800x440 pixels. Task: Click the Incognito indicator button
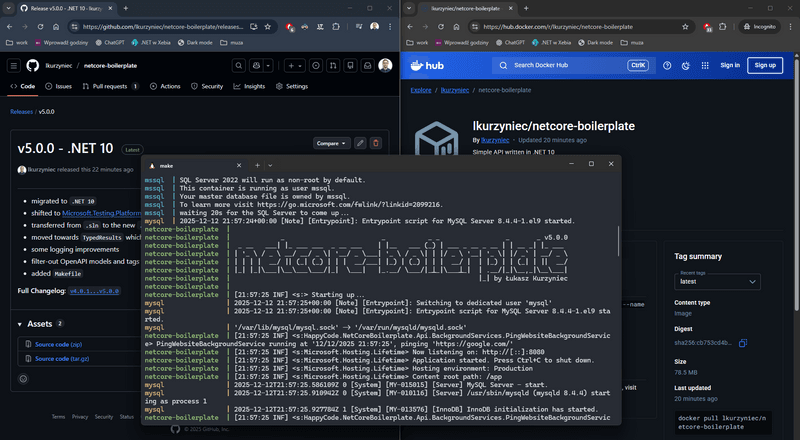click(x=760, y=27)
